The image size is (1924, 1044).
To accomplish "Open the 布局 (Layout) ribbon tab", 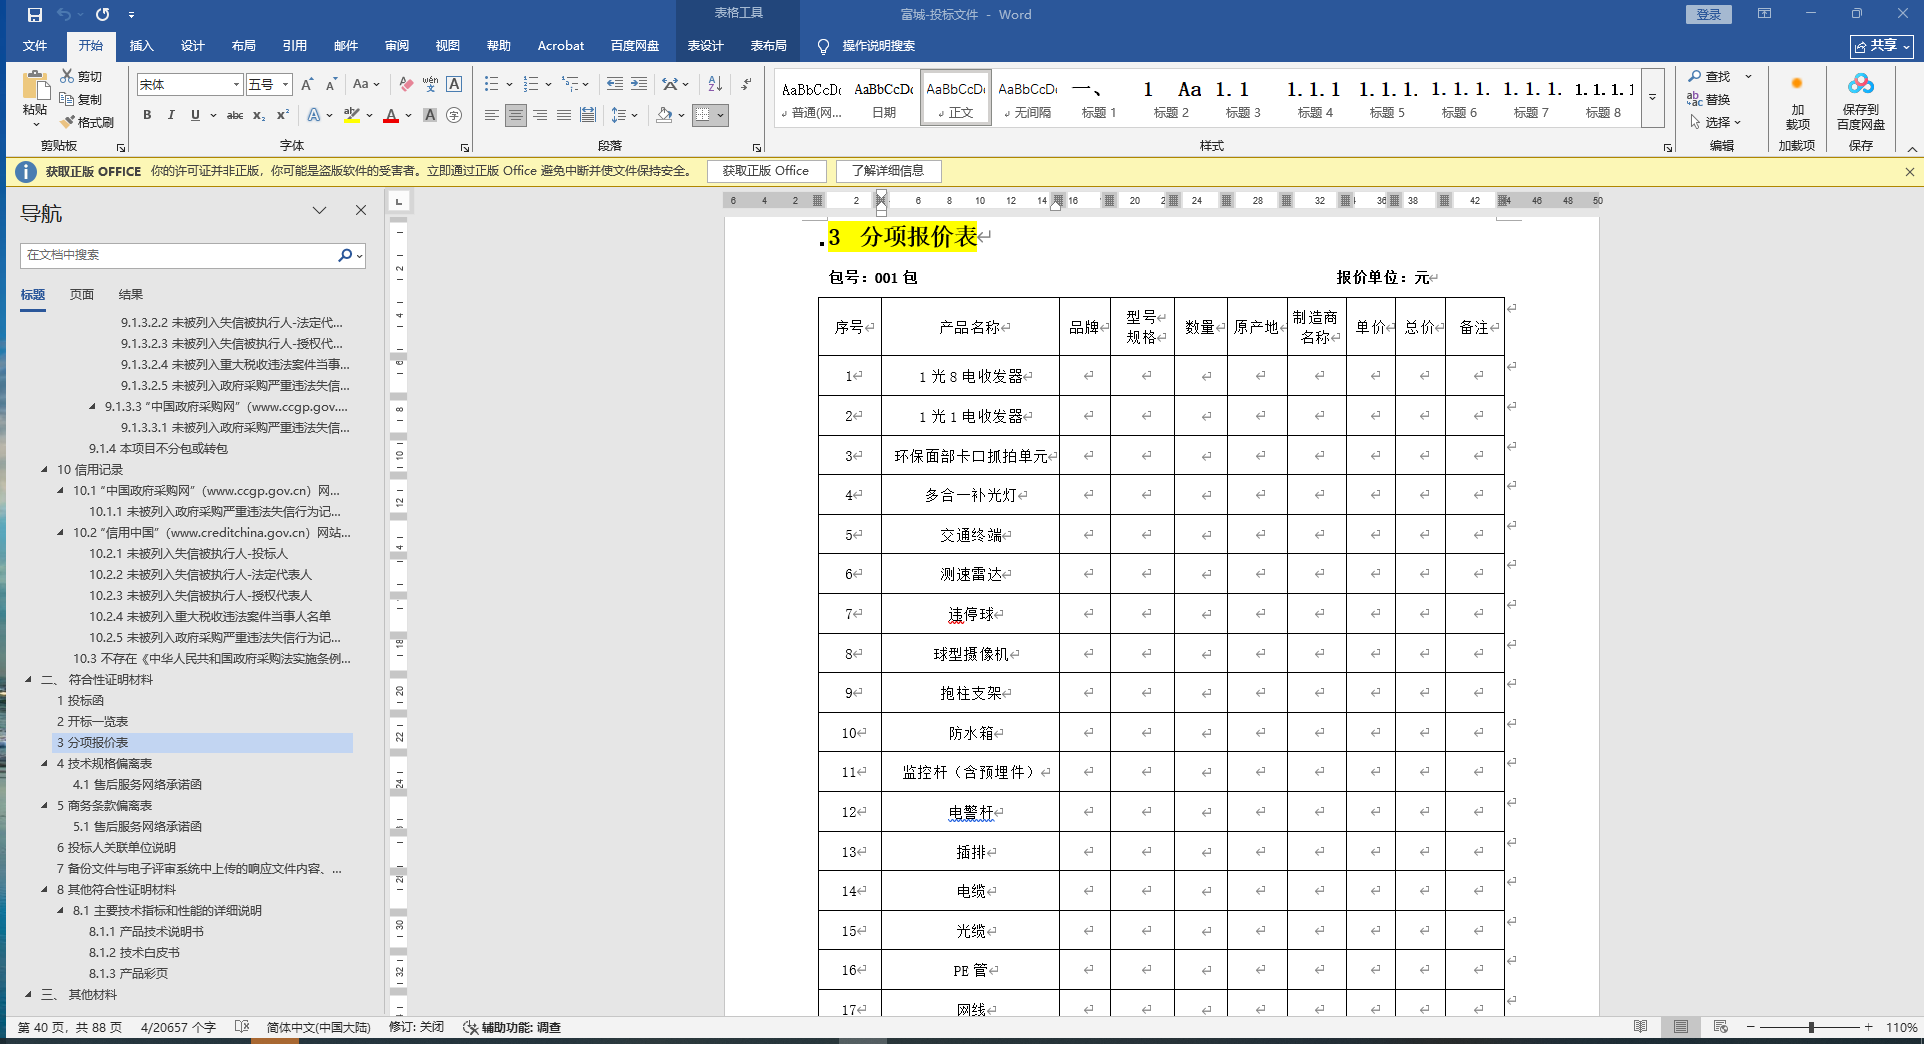I will pyautogui.click(x=244, y=45).
